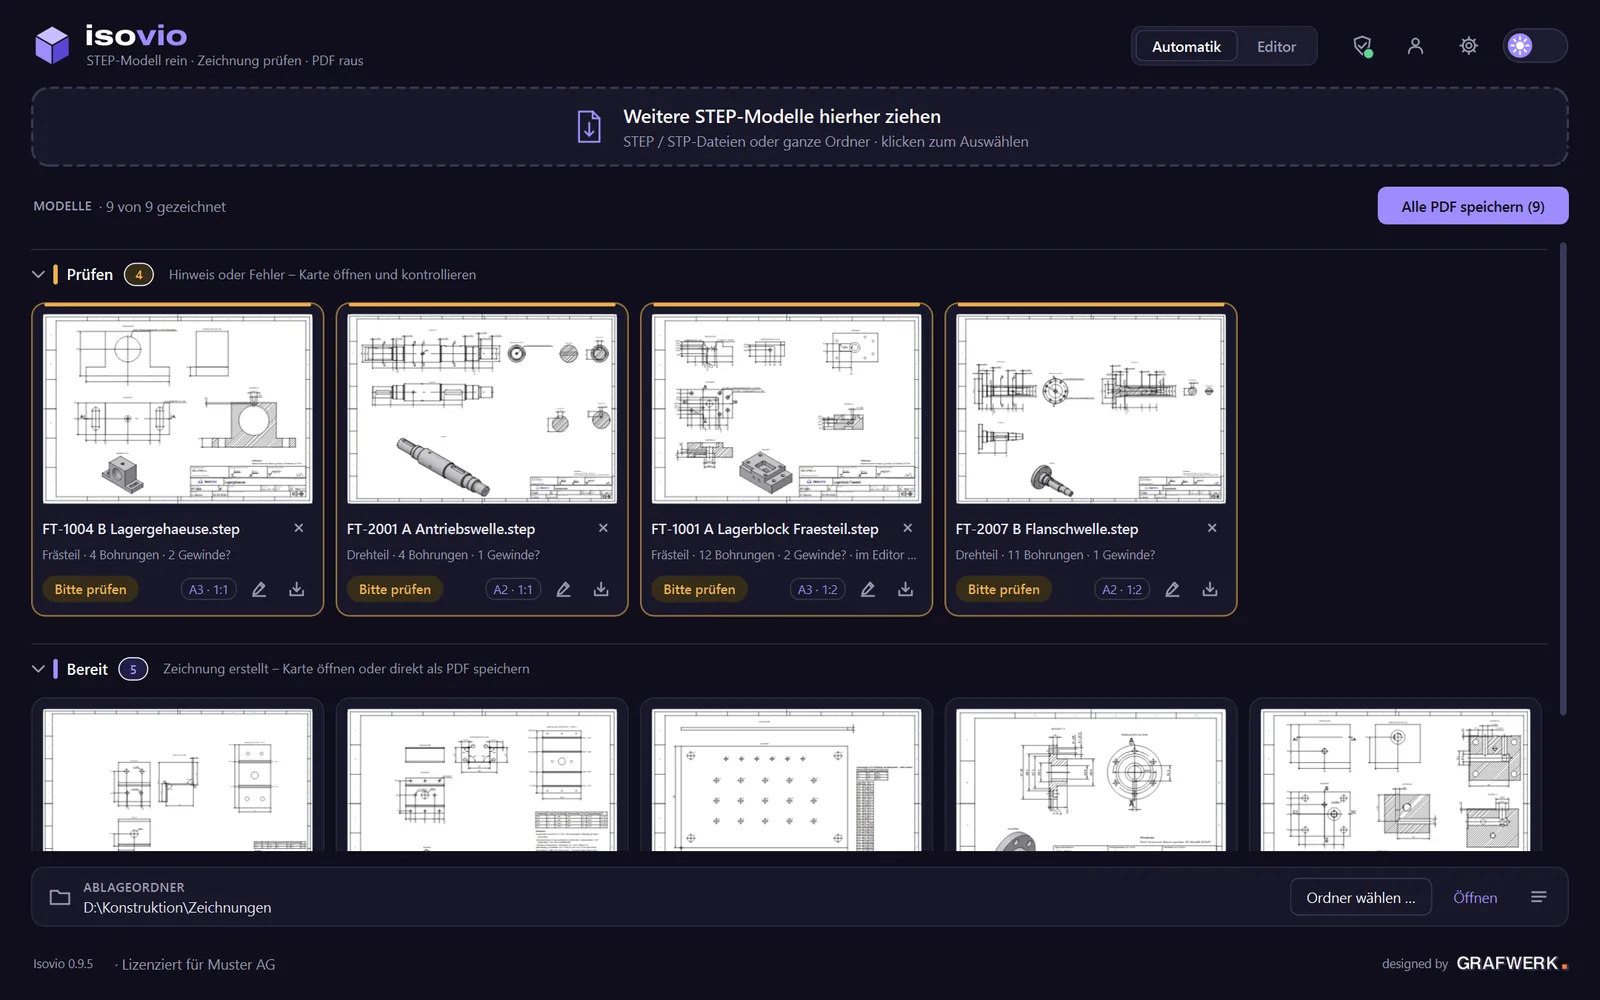The width and height of the screenshot is (1600, 1000).
Task: Open the folder options menu icon
Action: [1539, 897]
